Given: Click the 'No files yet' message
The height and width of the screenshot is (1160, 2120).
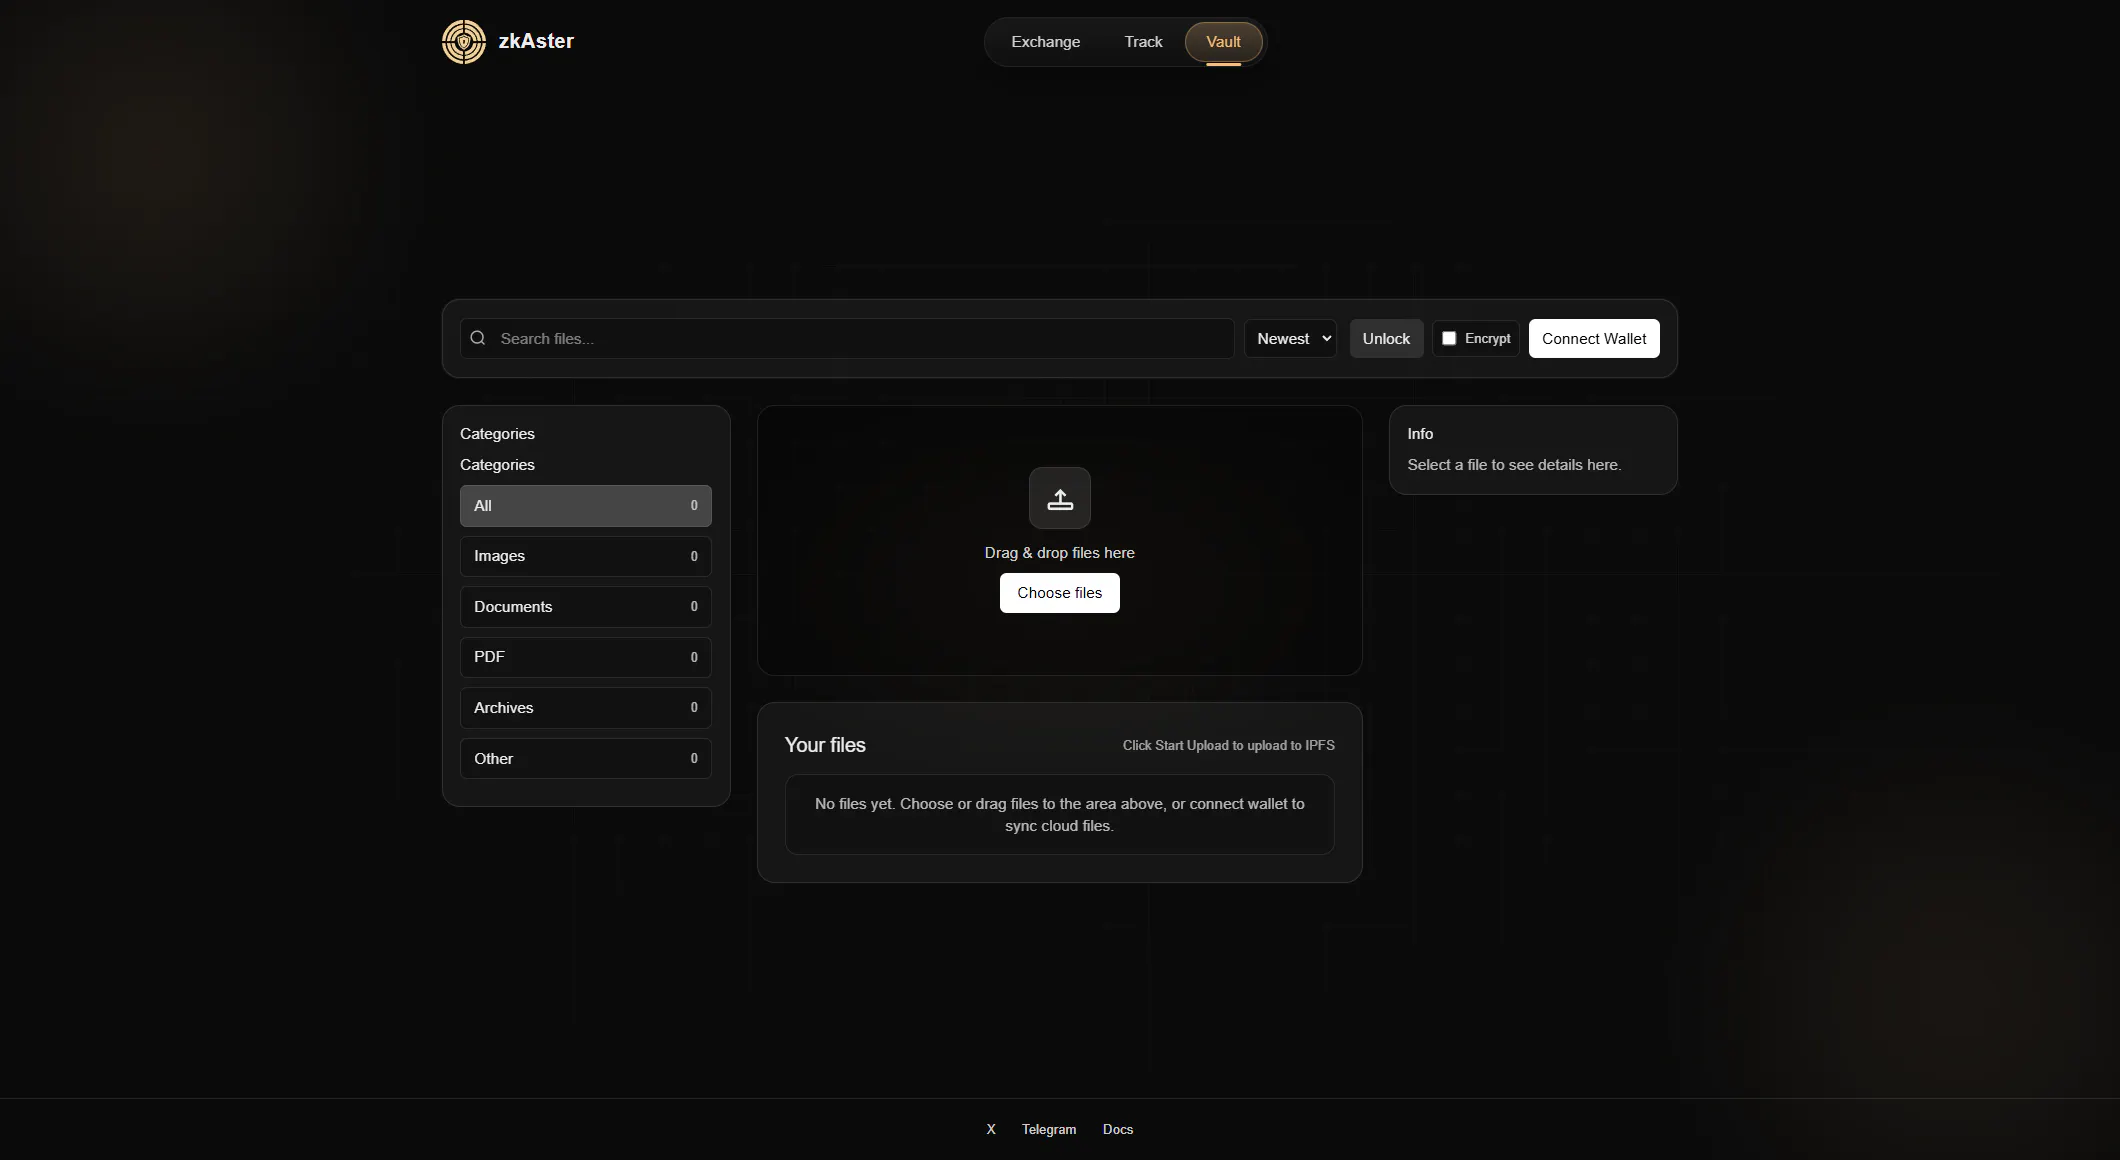Looking at the screenshot, I should (1060, 814).
